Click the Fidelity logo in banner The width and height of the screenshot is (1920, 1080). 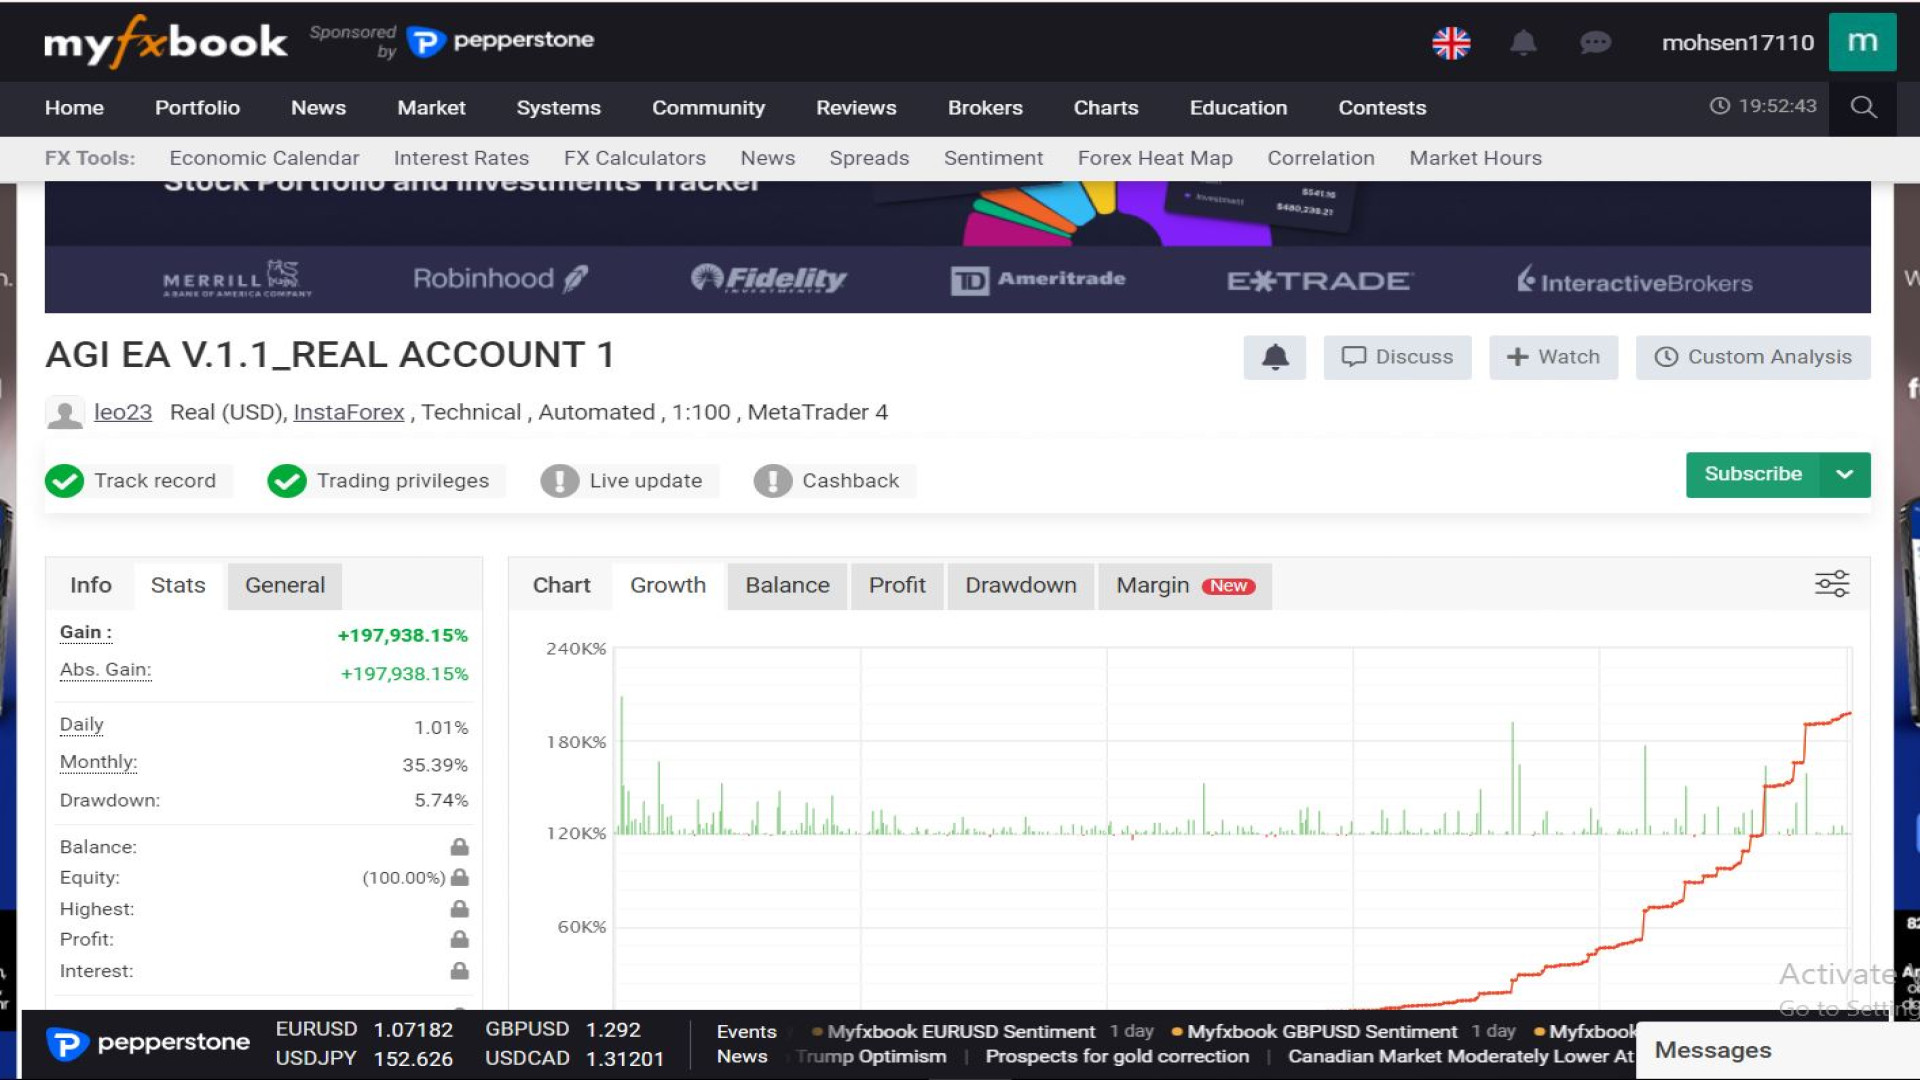point(769,279)
